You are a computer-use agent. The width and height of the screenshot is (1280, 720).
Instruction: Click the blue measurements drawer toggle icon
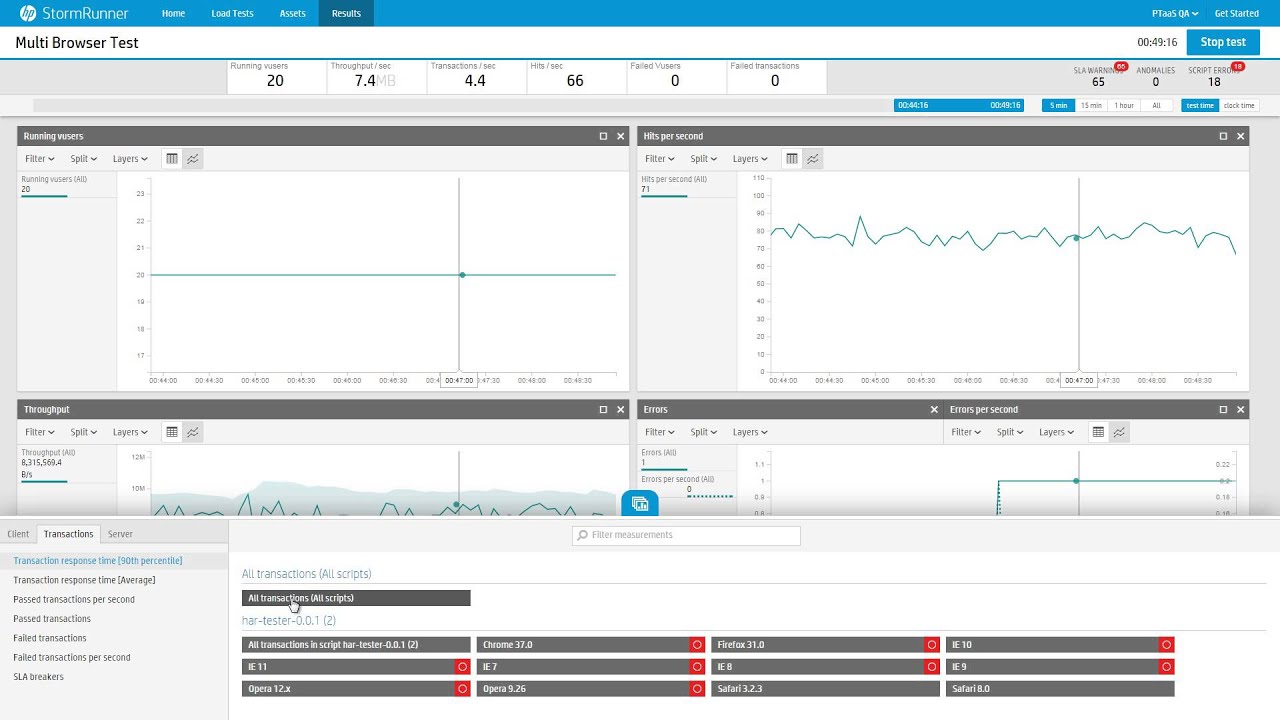640,504
